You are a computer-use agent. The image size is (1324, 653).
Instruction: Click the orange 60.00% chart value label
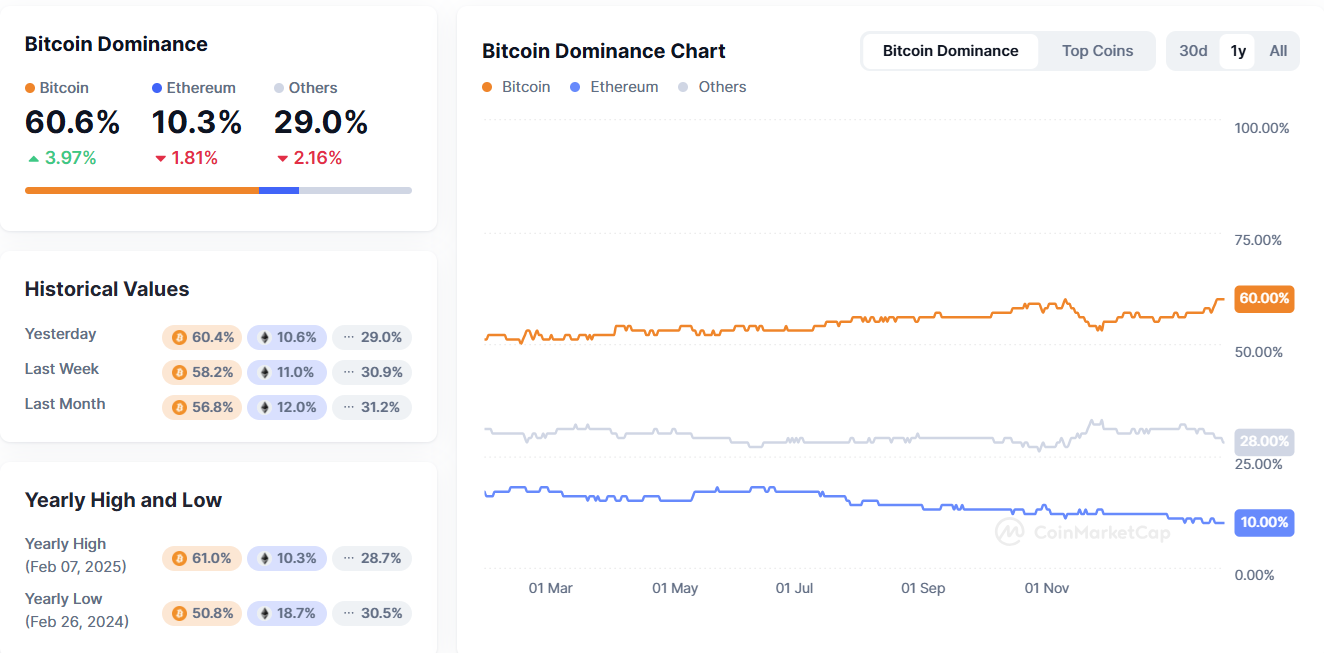[1264, 299]
